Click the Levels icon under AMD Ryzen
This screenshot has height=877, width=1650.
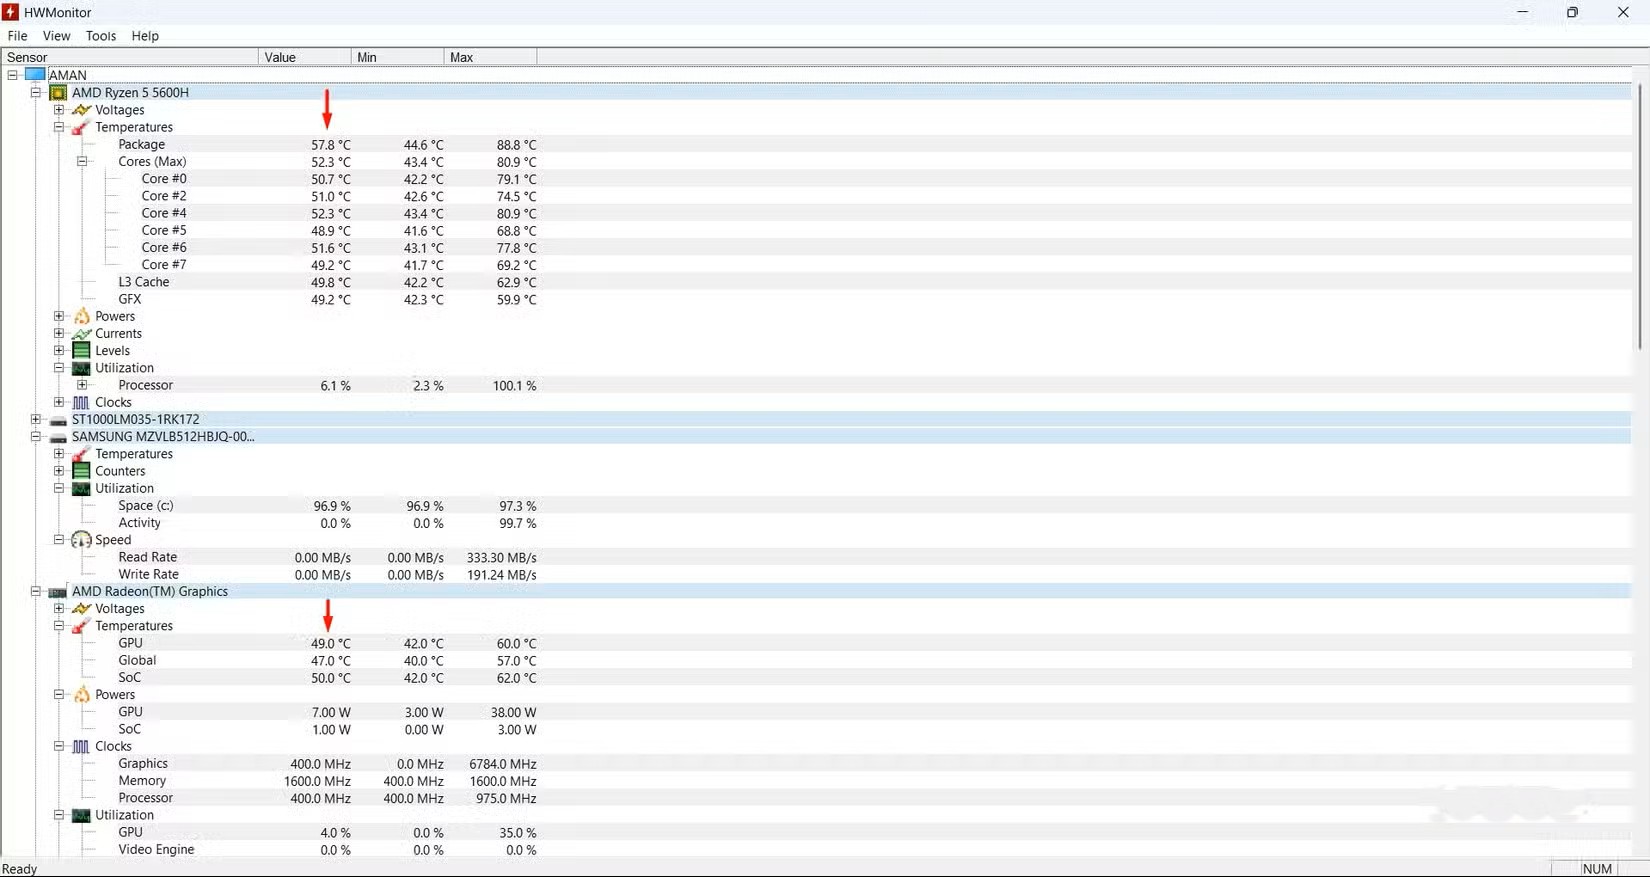click(82, 351)
